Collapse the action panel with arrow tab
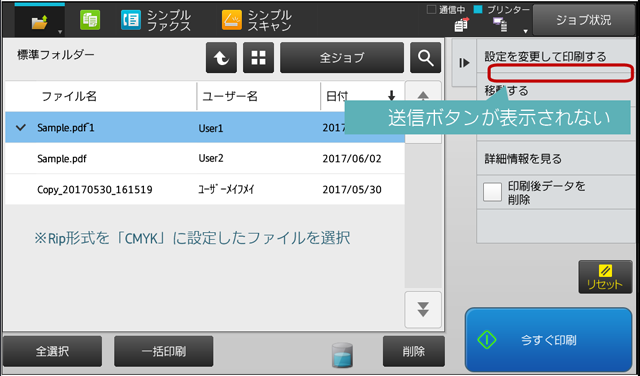This screenshot has width=640, height=376. click(x=464, y=63)
